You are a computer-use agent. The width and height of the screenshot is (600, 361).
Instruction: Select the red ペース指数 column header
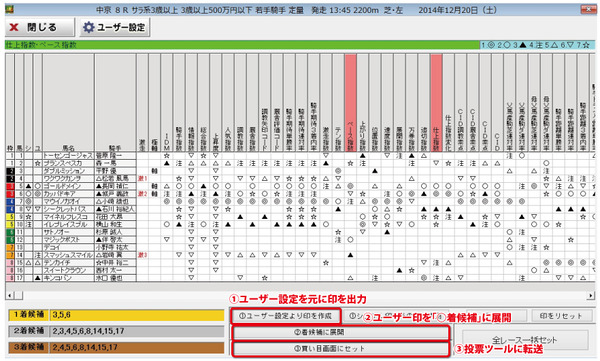click(x=351, y=103)
